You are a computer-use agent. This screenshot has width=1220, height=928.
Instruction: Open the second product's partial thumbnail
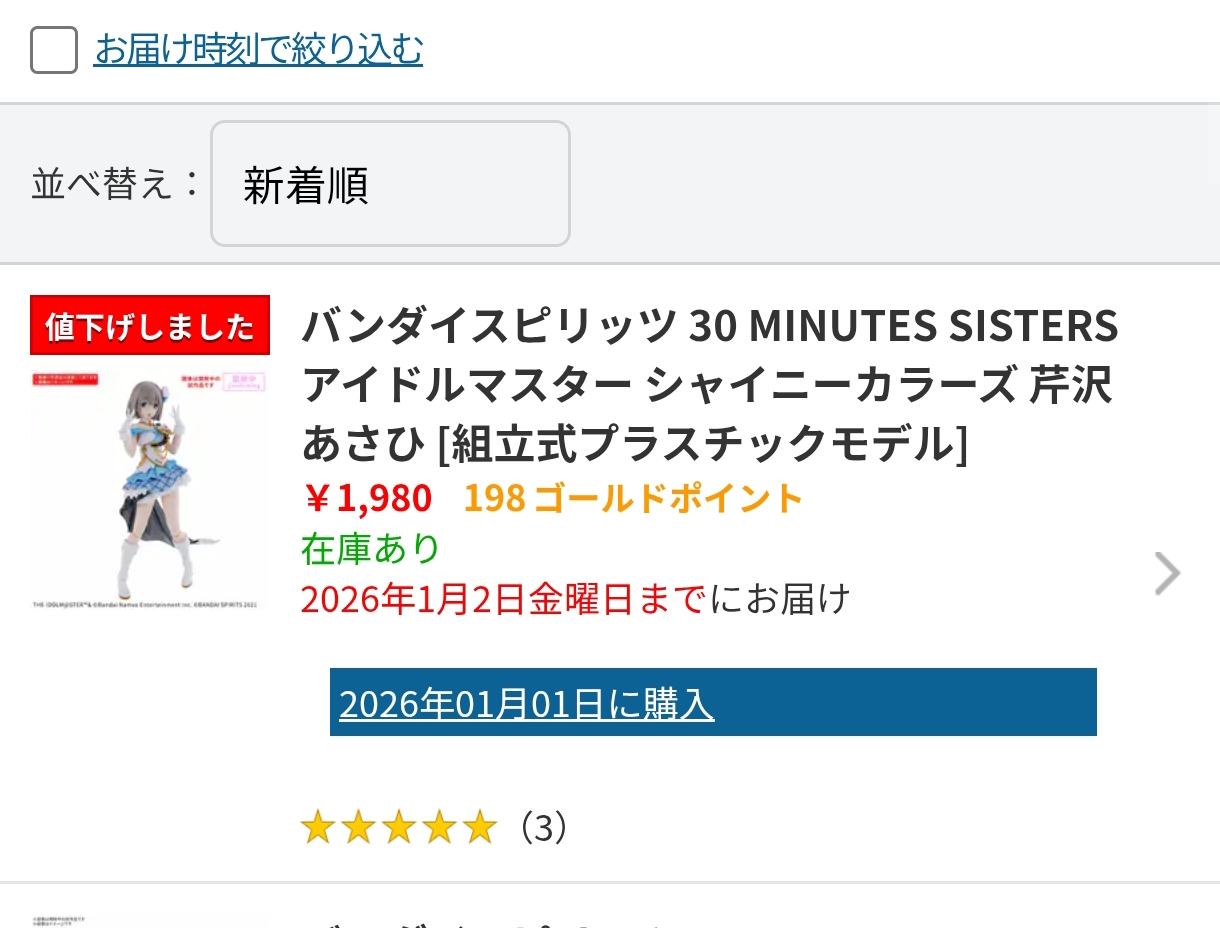[x=150, y=918]
